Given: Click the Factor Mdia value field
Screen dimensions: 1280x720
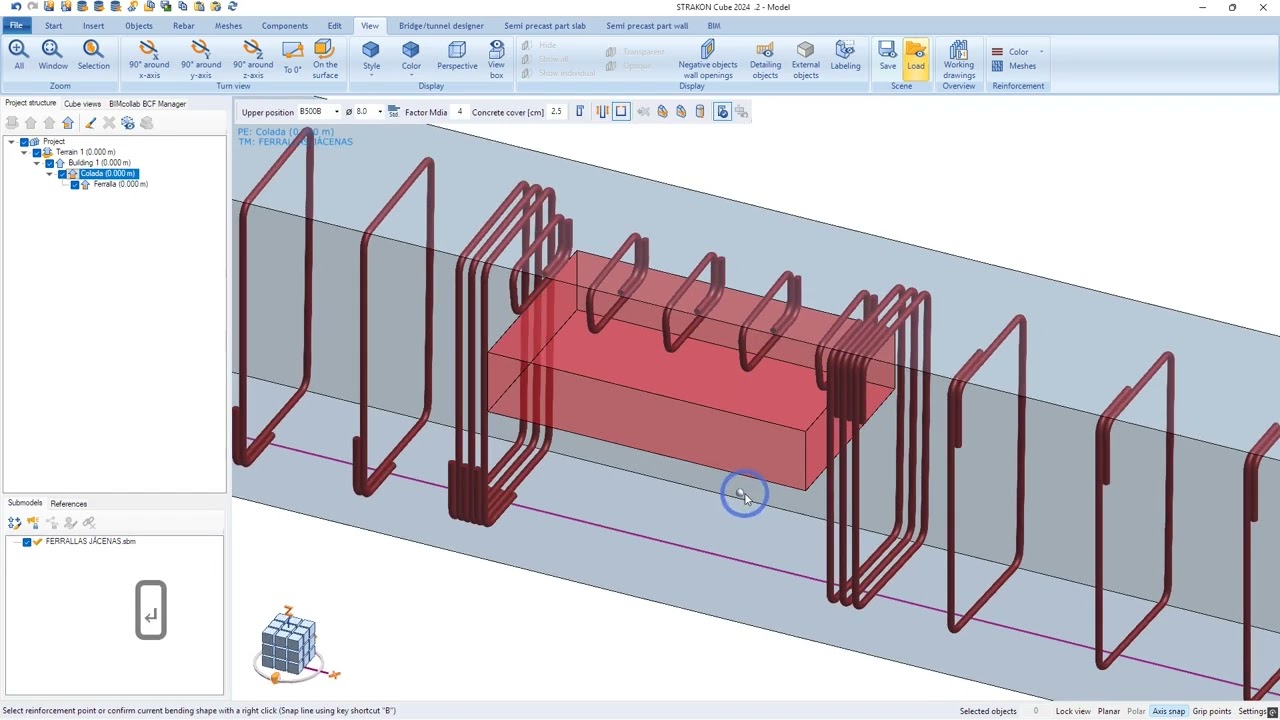Looking at the screenshot, I should click(x=459, y=112).
